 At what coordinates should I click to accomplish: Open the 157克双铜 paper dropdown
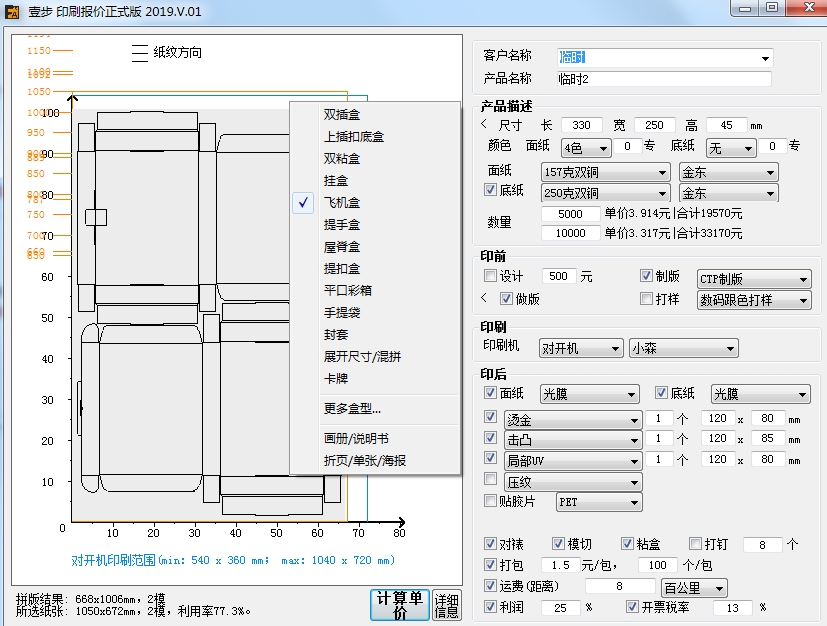coord(605,172)
